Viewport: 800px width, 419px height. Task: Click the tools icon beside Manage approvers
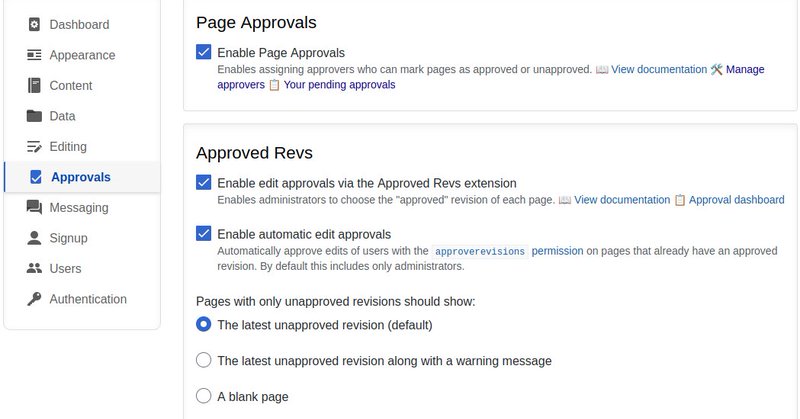tap(717, 69)
